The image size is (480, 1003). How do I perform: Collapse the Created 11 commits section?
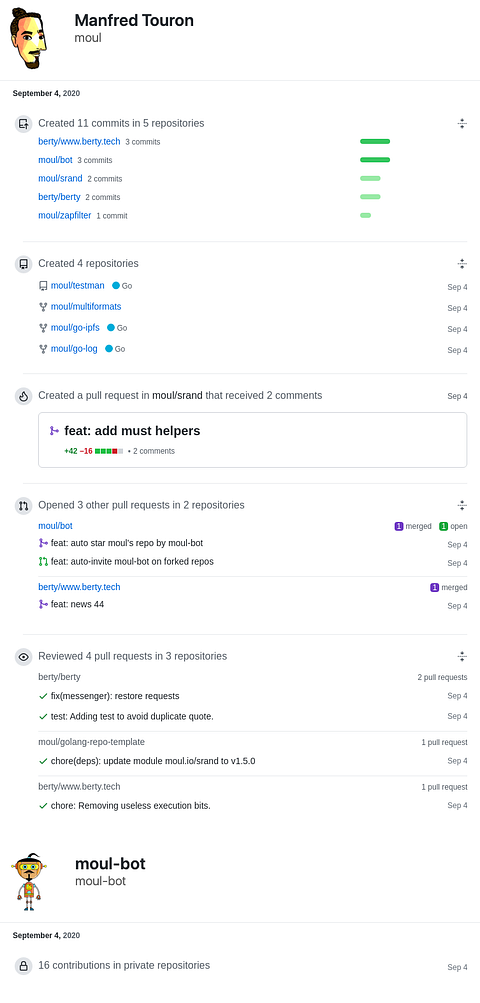click(x=462, y=123)
